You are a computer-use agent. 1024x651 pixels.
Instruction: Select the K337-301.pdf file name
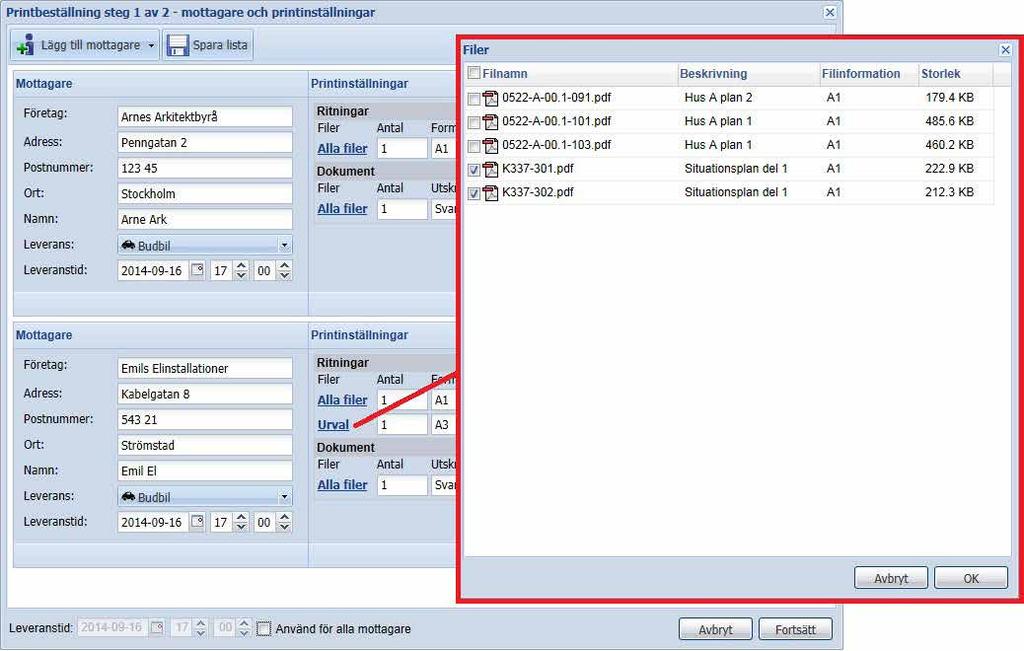[x=537, y=168]
